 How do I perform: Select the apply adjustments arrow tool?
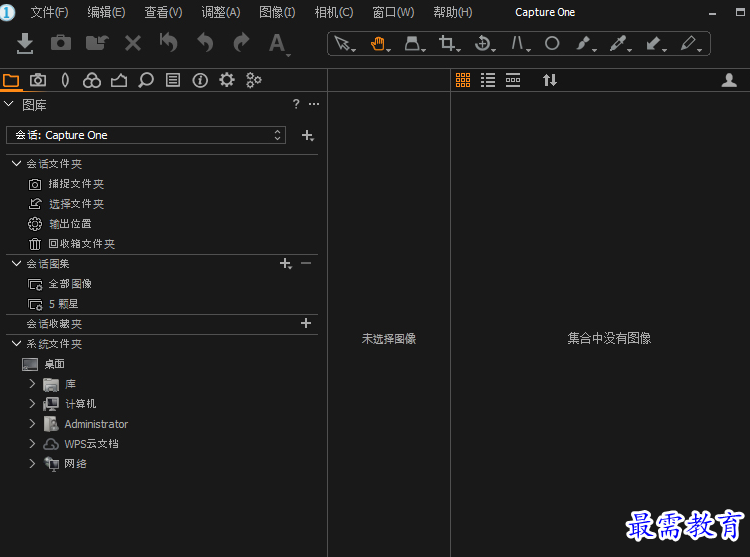pyautogui.click(x=655, y=44)
